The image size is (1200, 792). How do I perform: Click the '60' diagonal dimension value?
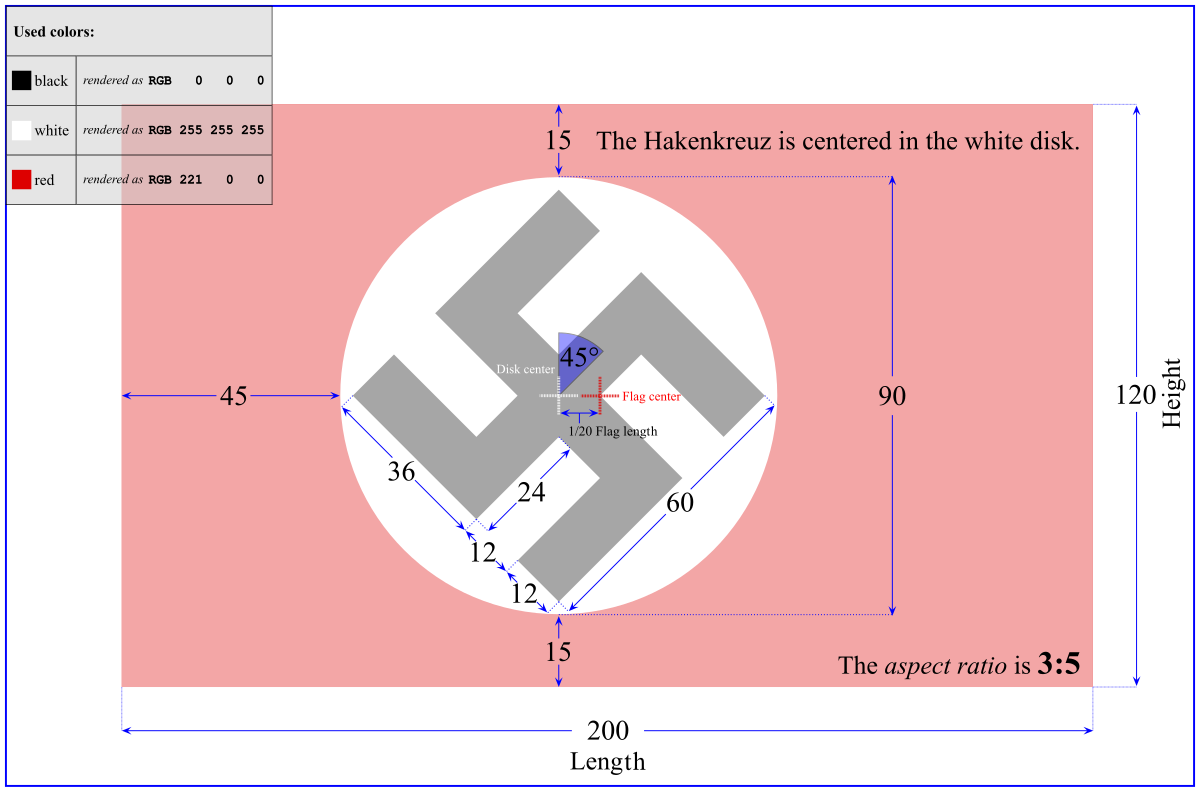click(680, 503)
